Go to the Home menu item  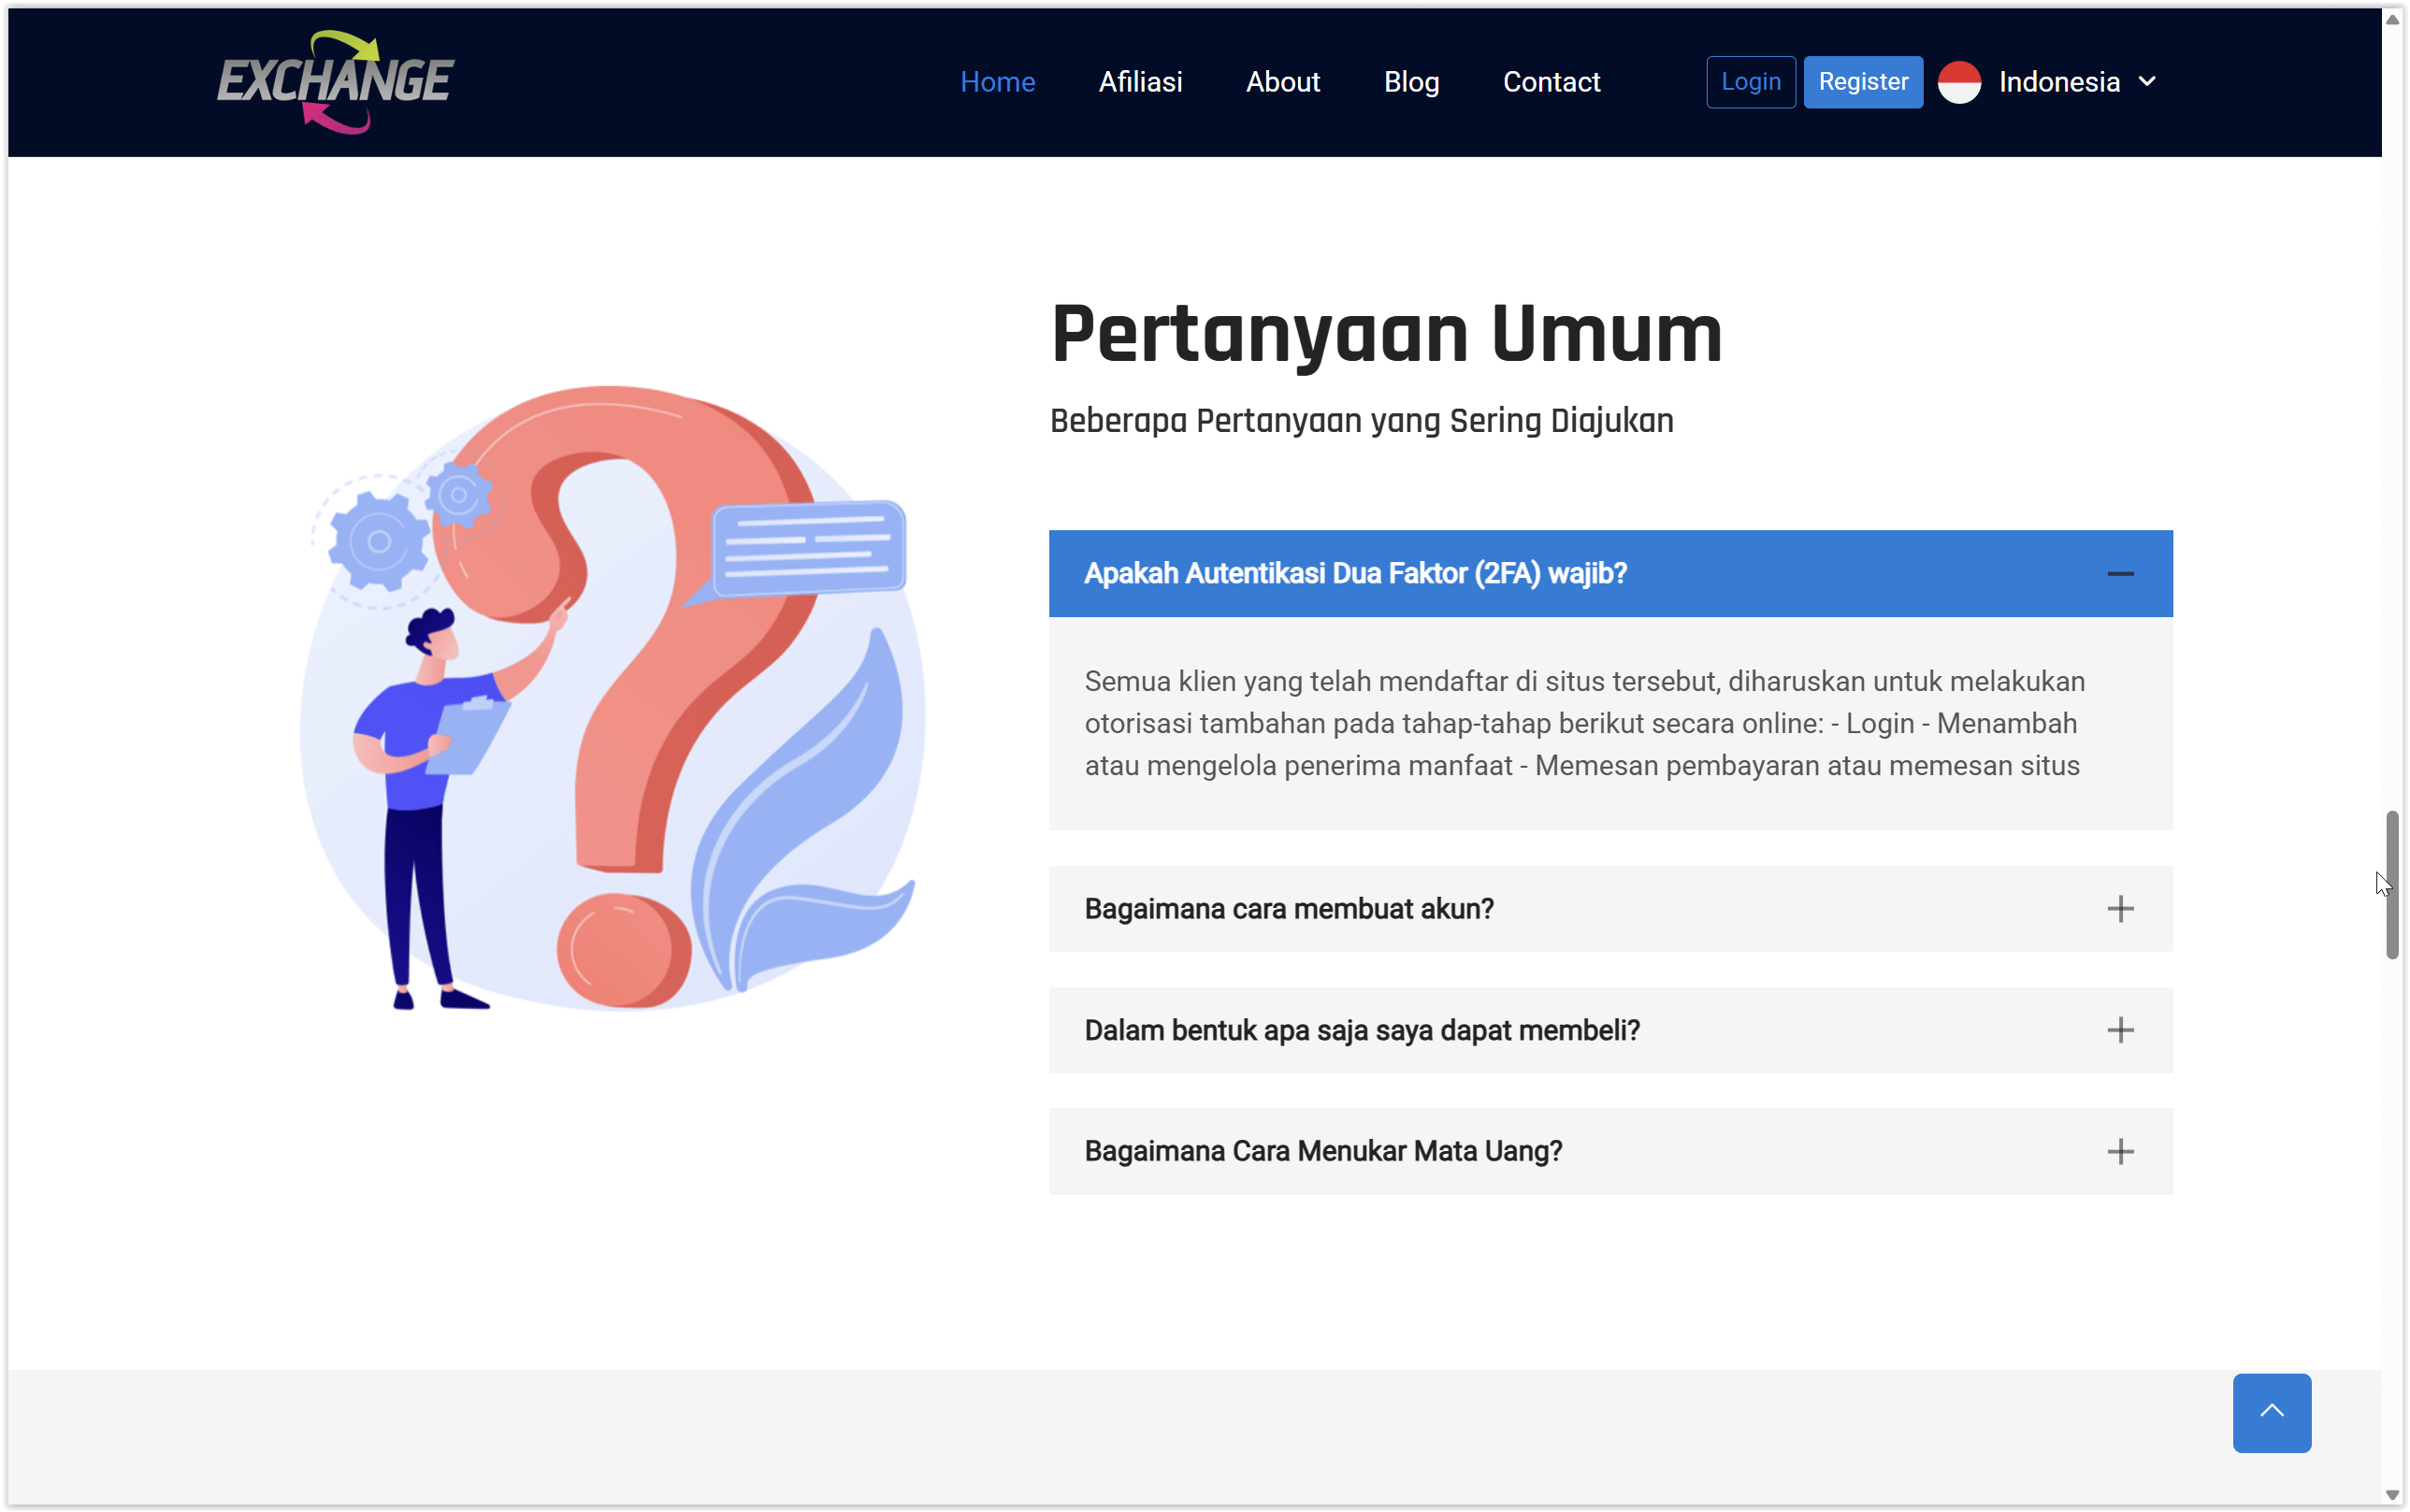(997, 82)
